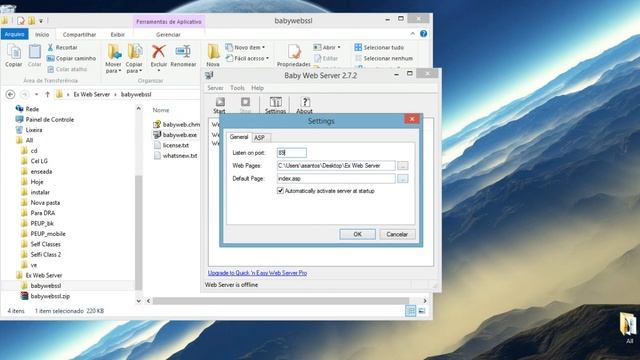The width and height of the screenshot is (640, 360).
Task: Select whatsnew.txt file
Action: (x=176, y=156)
